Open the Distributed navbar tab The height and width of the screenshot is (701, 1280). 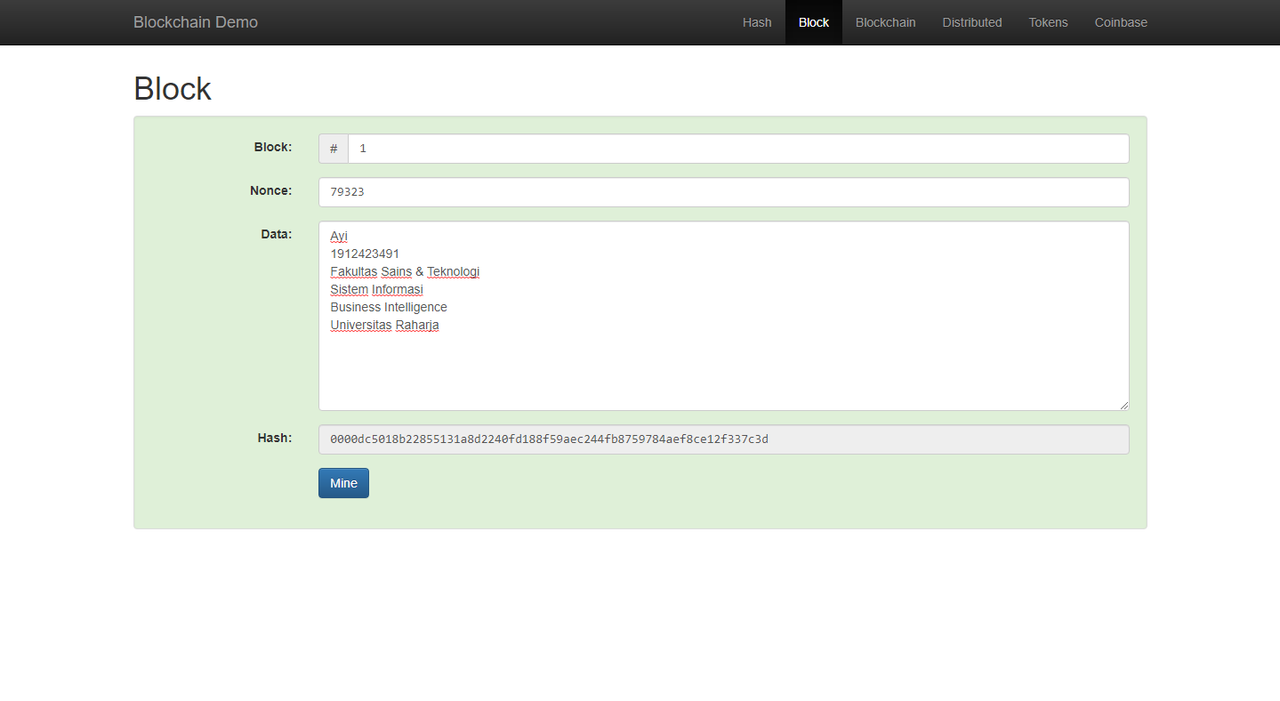[971, 22]
